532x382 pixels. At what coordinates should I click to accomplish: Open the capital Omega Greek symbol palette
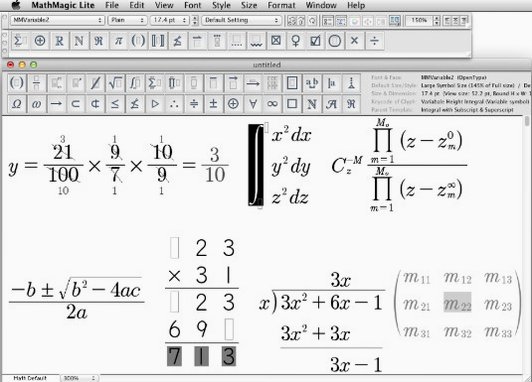17,103
